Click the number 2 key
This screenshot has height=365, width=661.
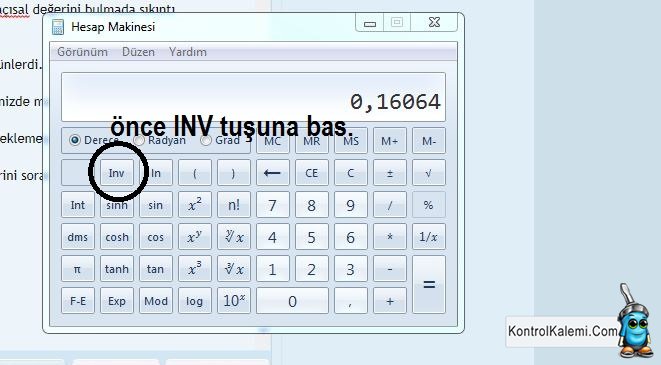coord(312,269)
